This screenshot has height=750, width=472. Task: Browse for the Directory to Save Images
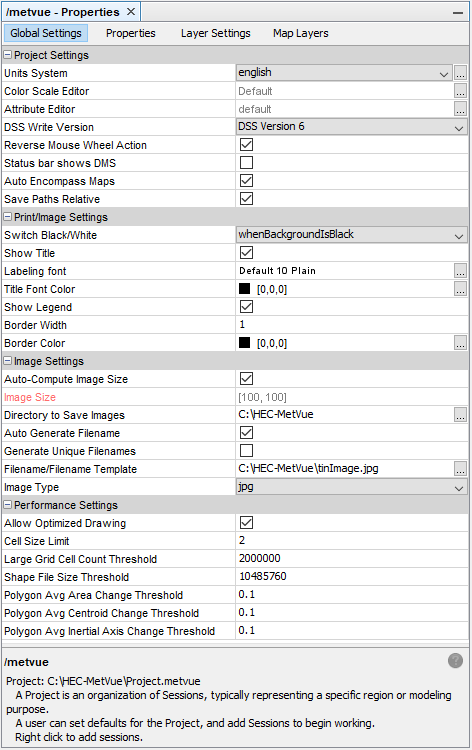point(460,415)
